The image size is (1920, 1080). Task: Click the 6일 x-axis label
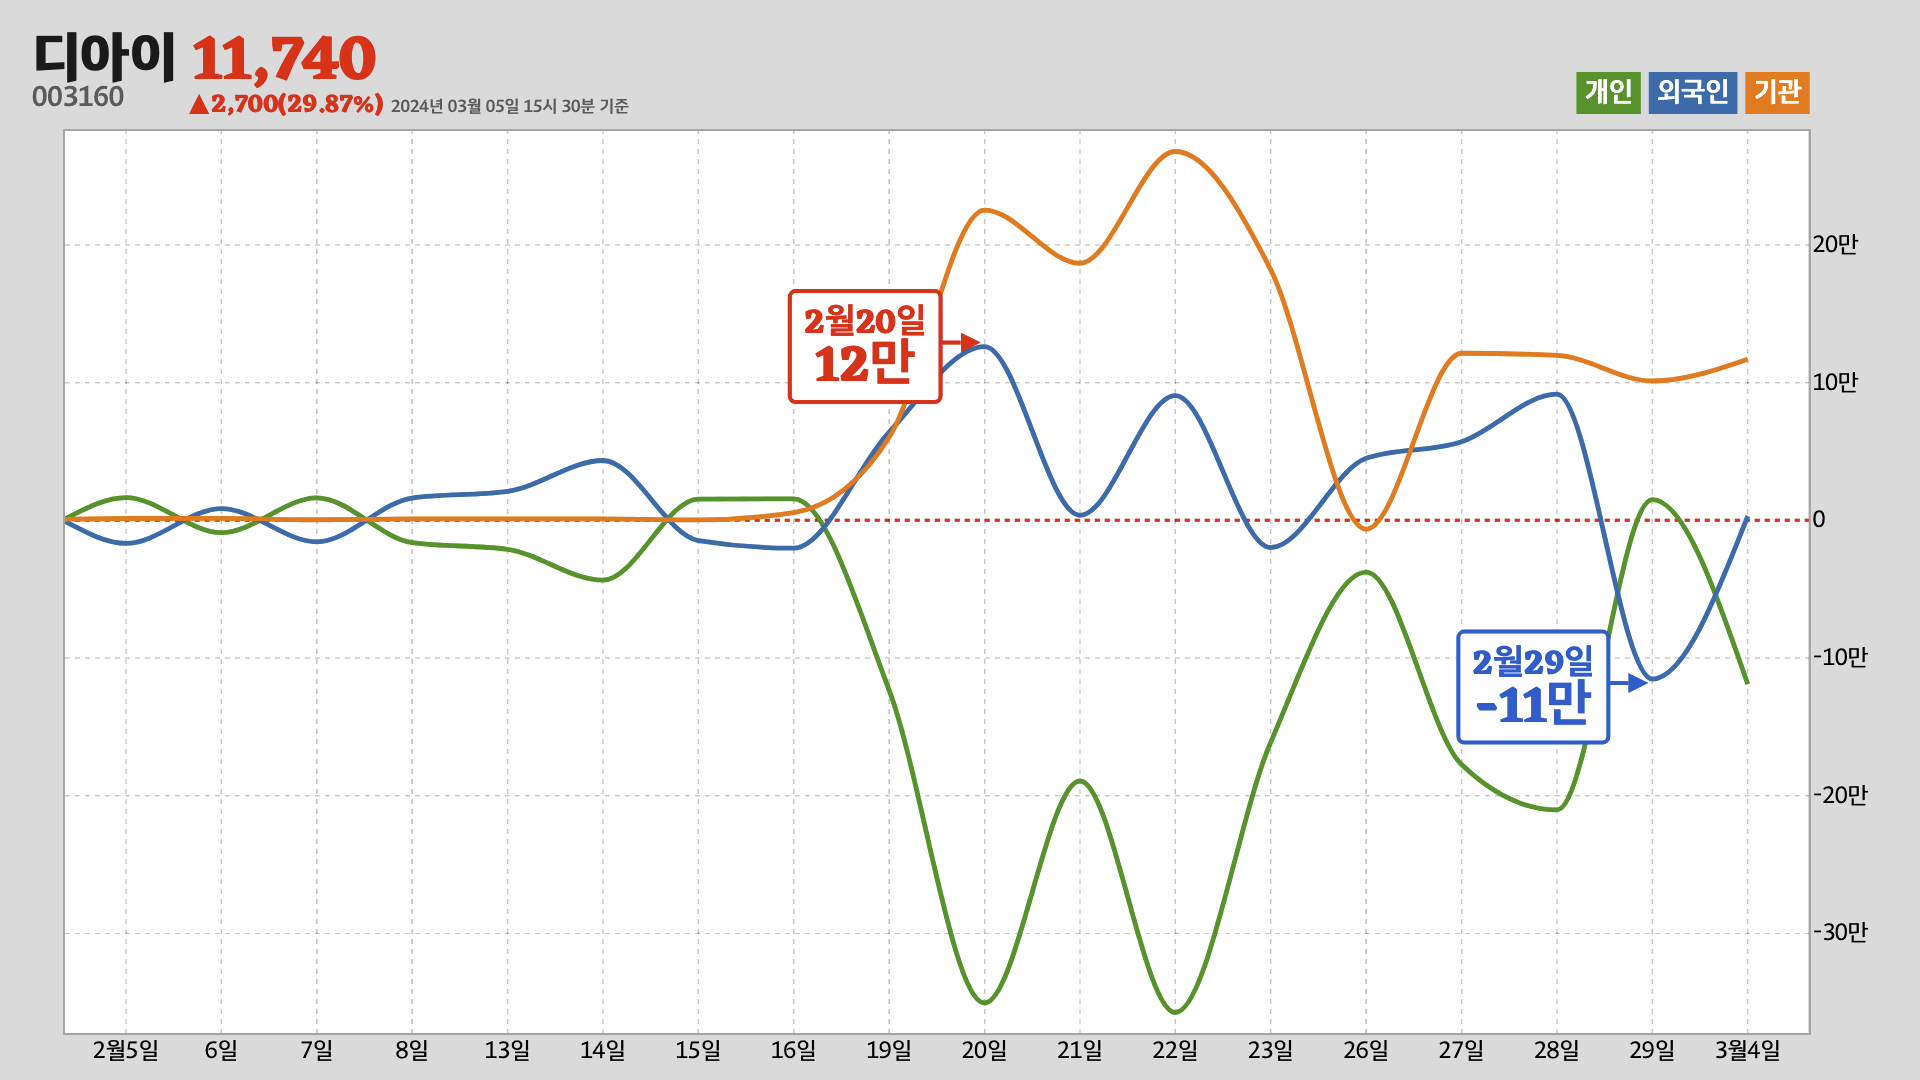coord(221,1051)
